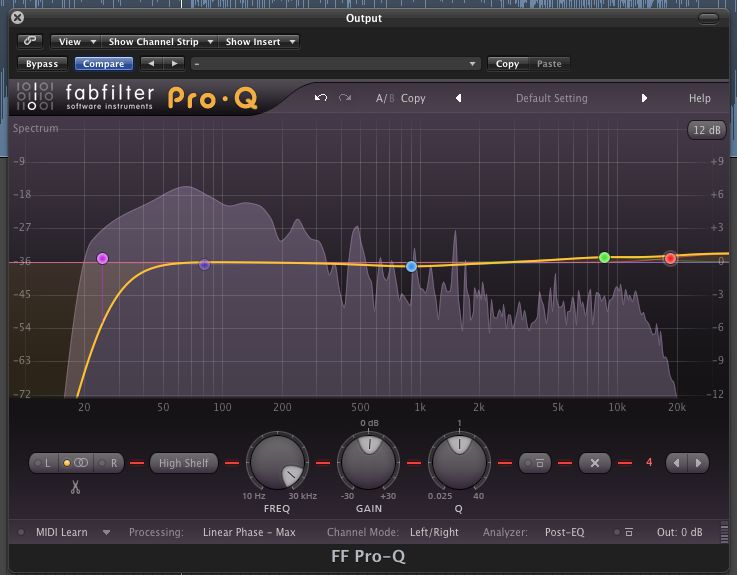Change Post-EQ analyzer setting
This screenshot has height=575, width=737.
pos(564,532)
